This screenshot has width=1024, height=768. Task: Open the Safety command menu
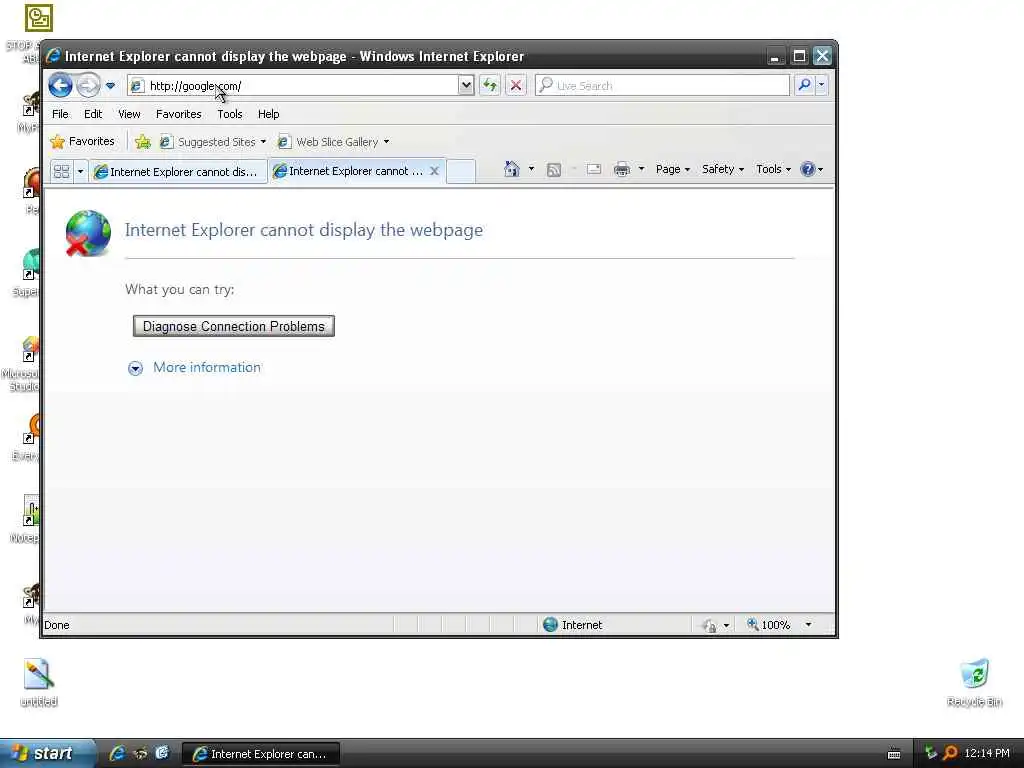coord(723,169)
